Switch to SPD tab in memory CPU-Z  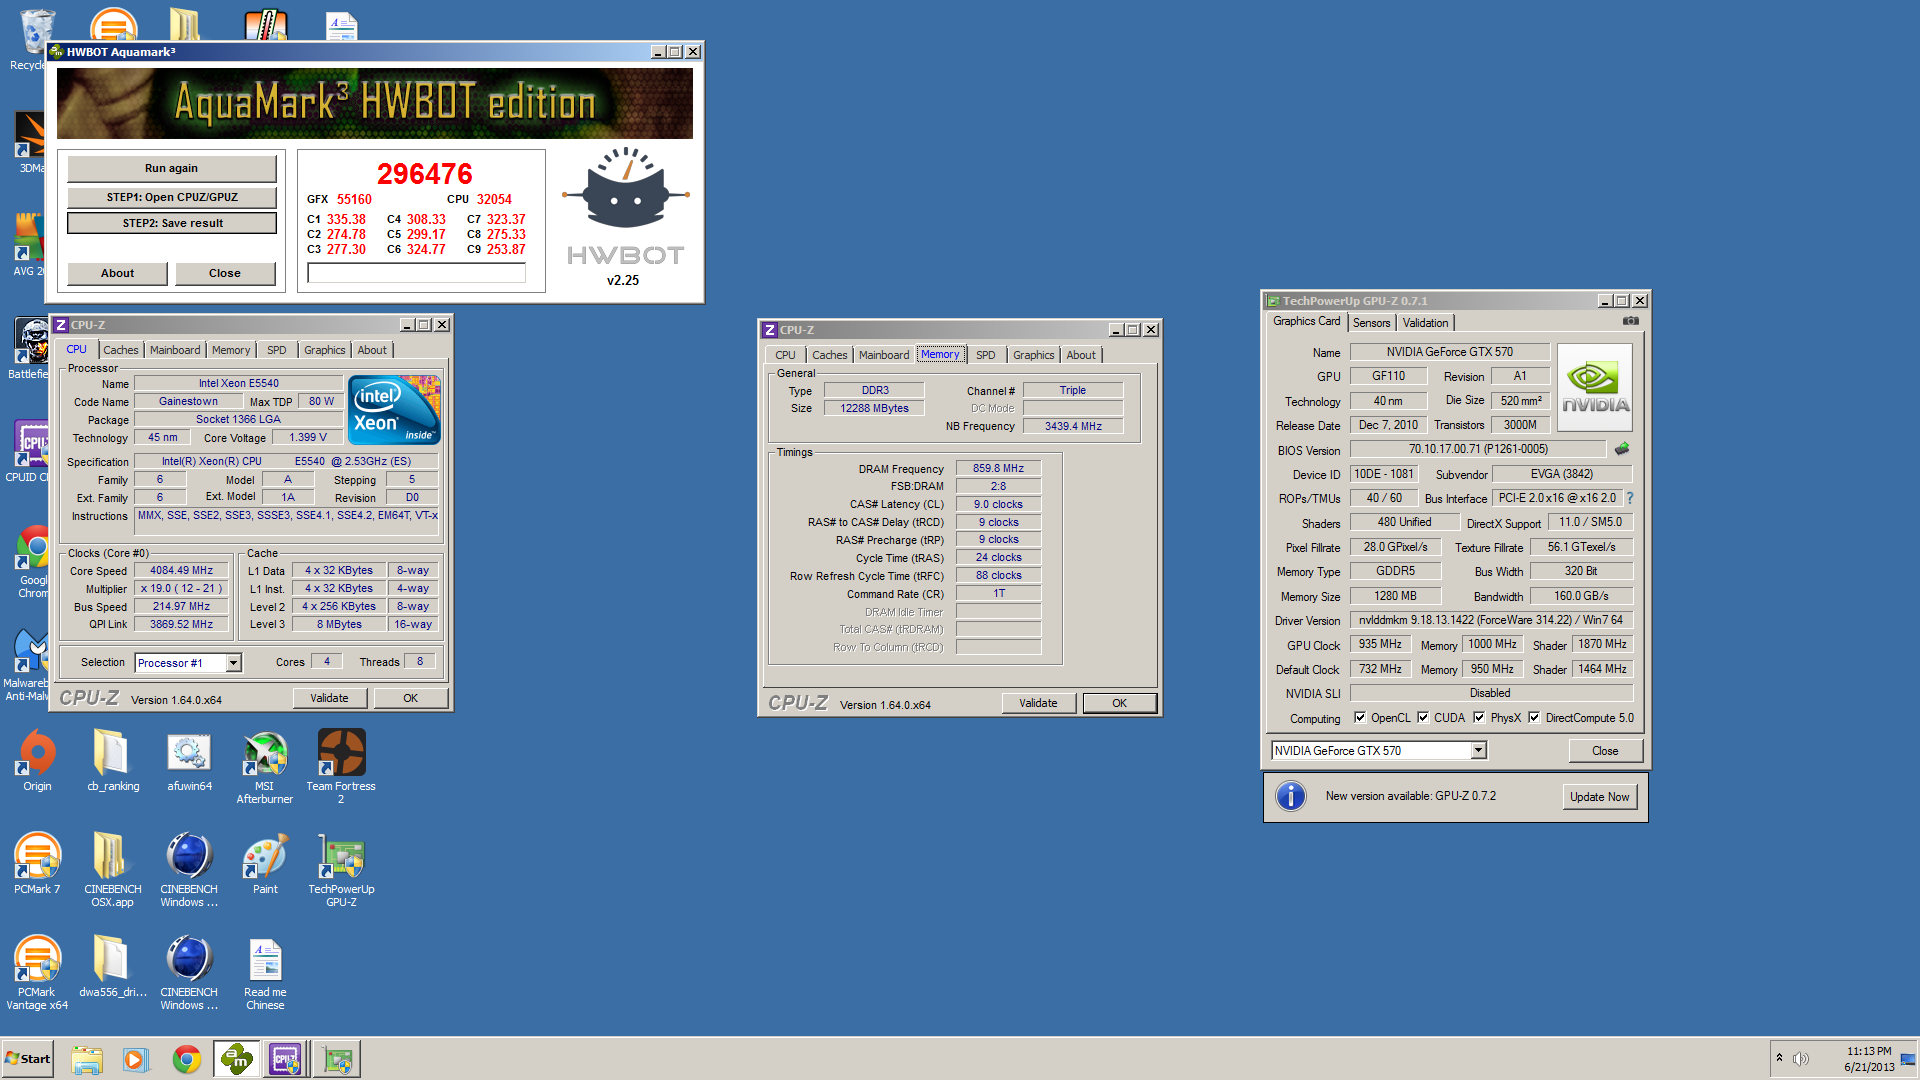click(x=986, y=355)
